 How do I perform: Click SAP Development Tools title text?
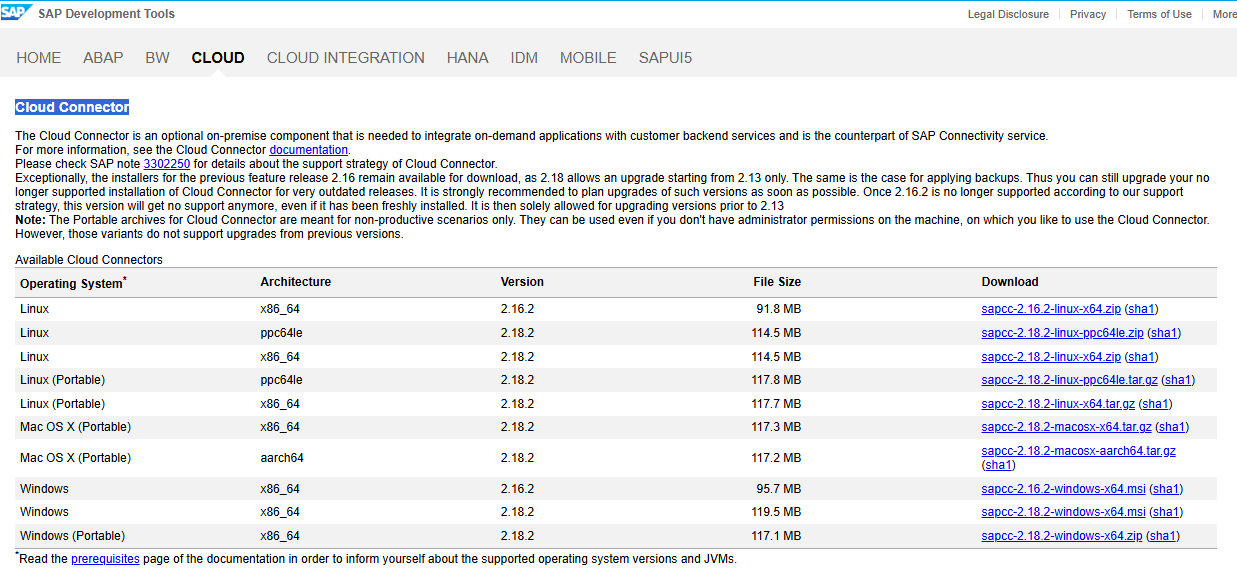point(106,14)
